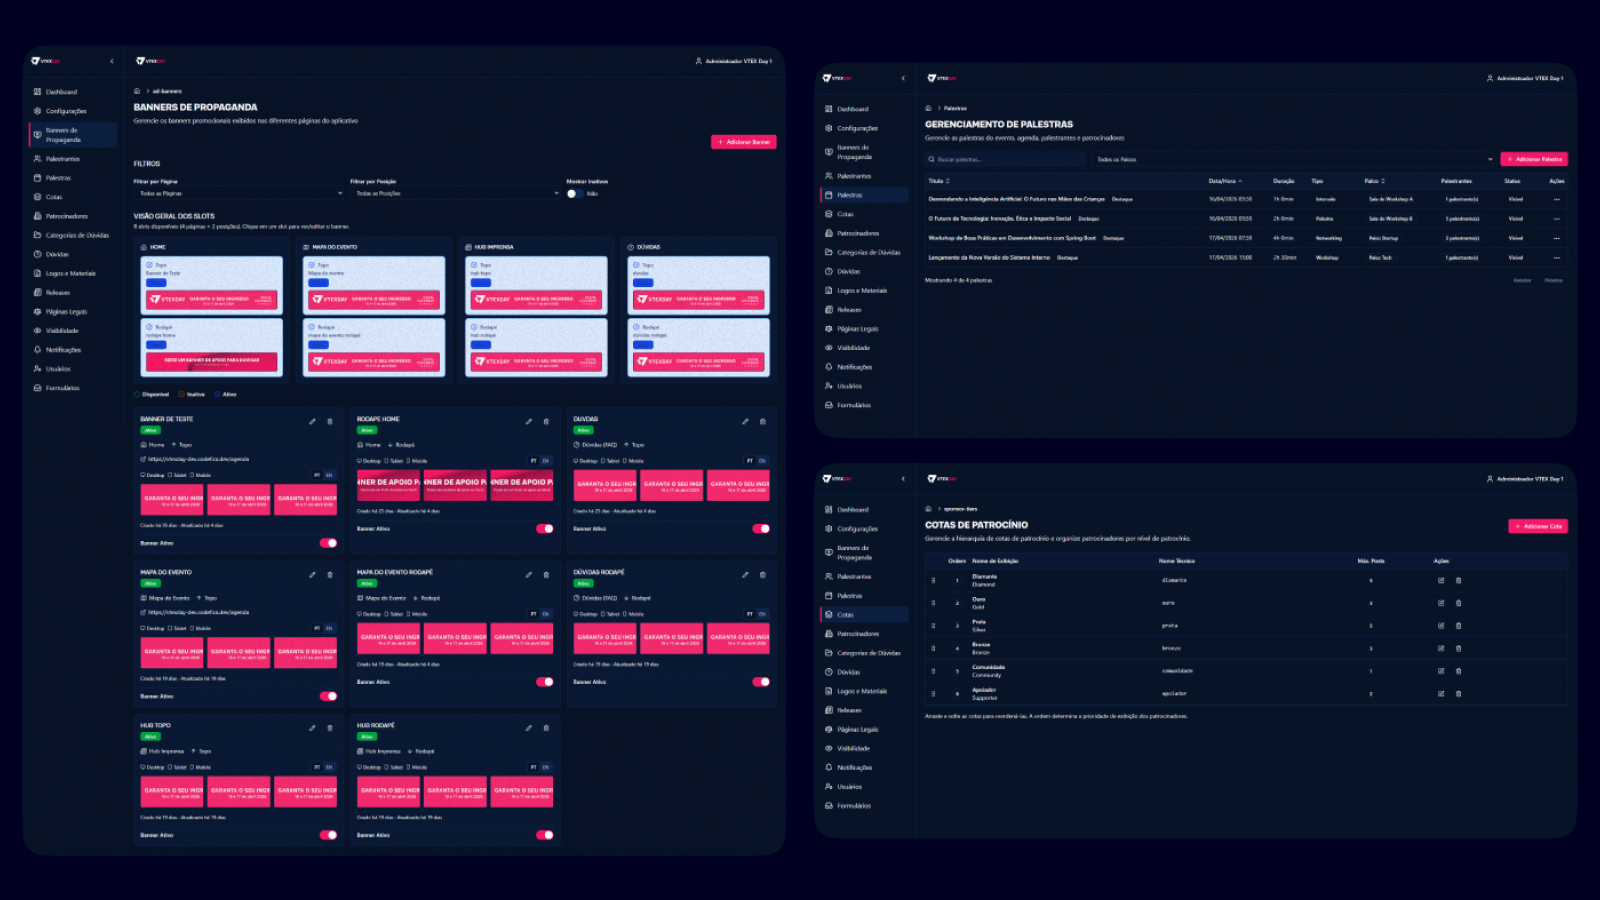Open actions menu for the Spring Boot workshop row
The height and width of the screenshot is (900, 1600).
pos(1556,238)
